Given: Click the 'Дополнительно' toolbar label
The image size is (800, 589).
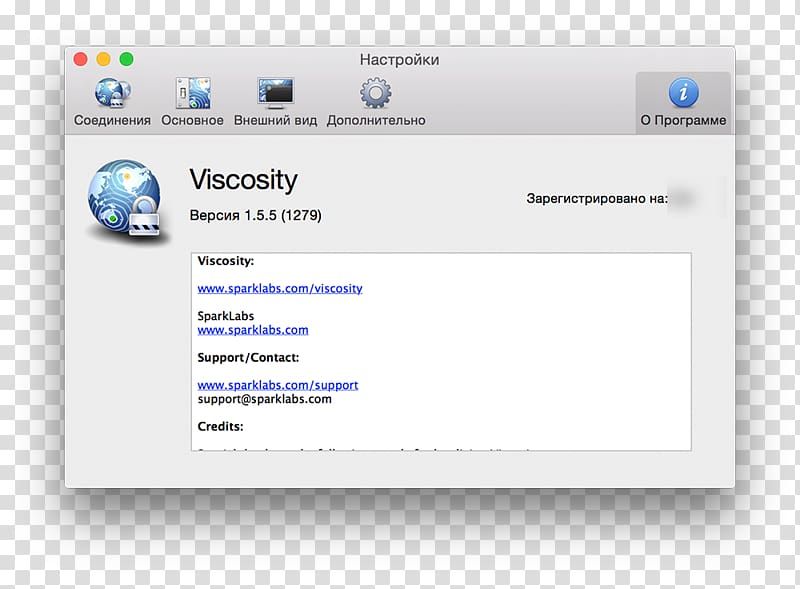Looking at the screenshot, I should coord(375,120).
